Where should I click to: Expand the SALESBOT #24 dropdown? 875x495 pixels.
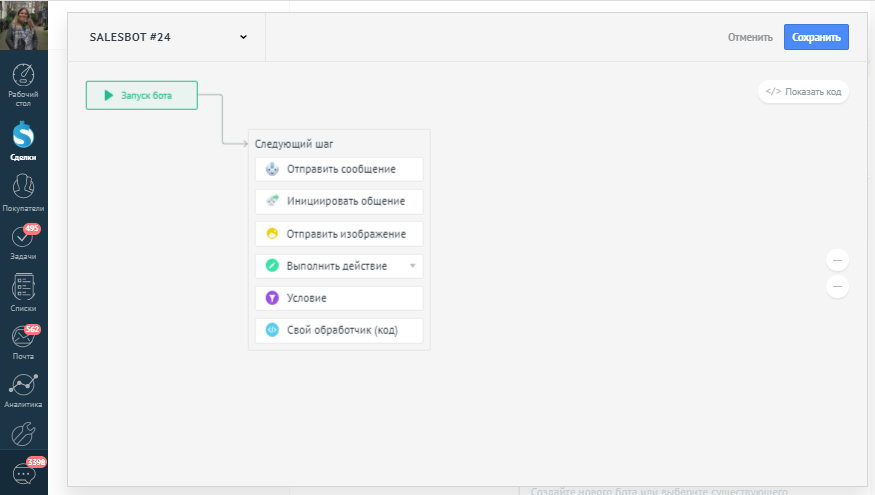click(x=243, y=38)
